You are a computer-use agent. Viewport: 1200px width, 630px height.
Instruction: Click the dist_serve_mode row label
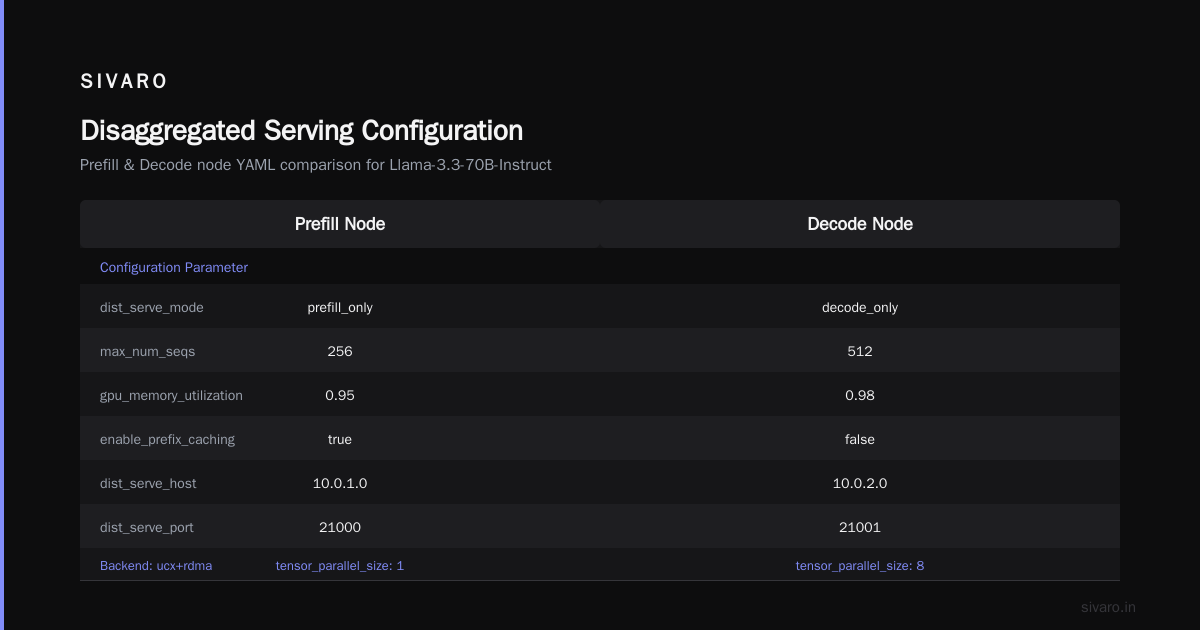pyautogui.click(x=152, y=308)
